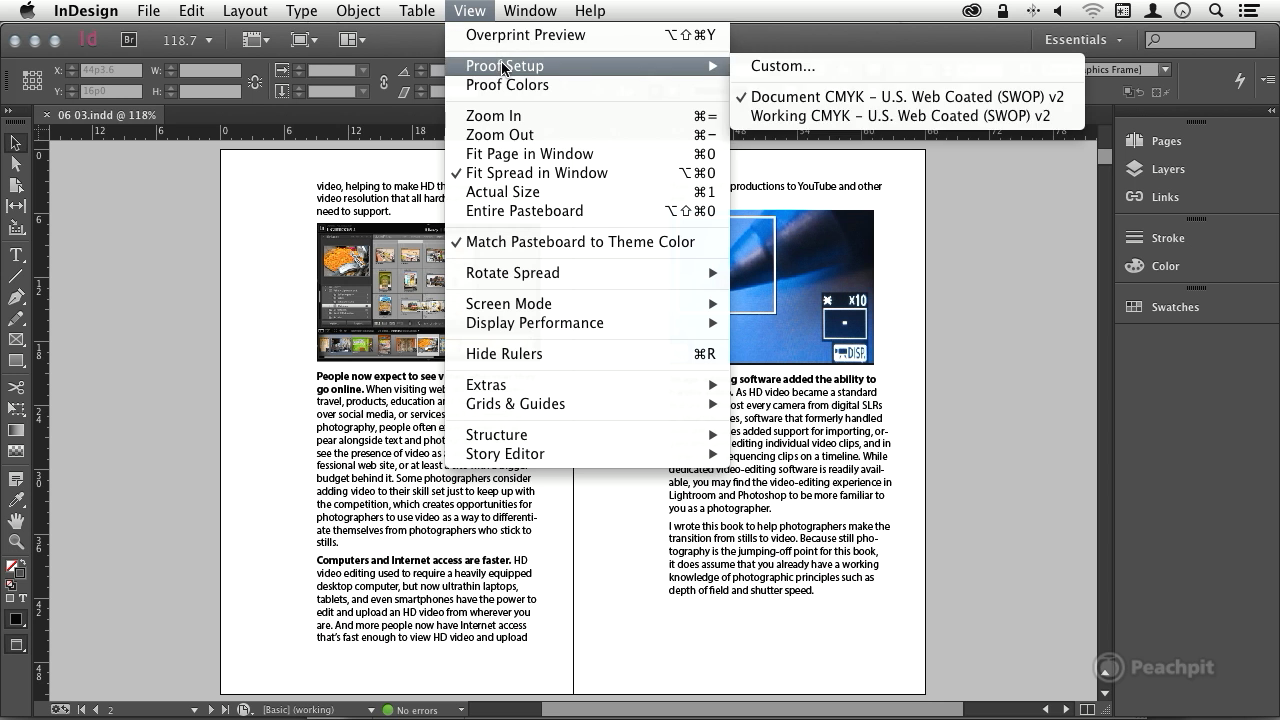1280x720 pixels.
Task: Select the Page tool
Action: (16, 185)
